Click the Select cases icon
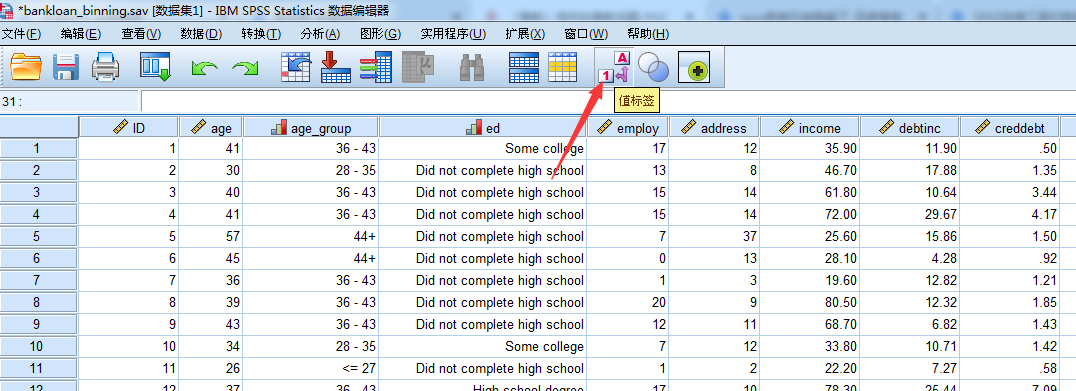Screen dimensions: 1076x391 point(562,67)
